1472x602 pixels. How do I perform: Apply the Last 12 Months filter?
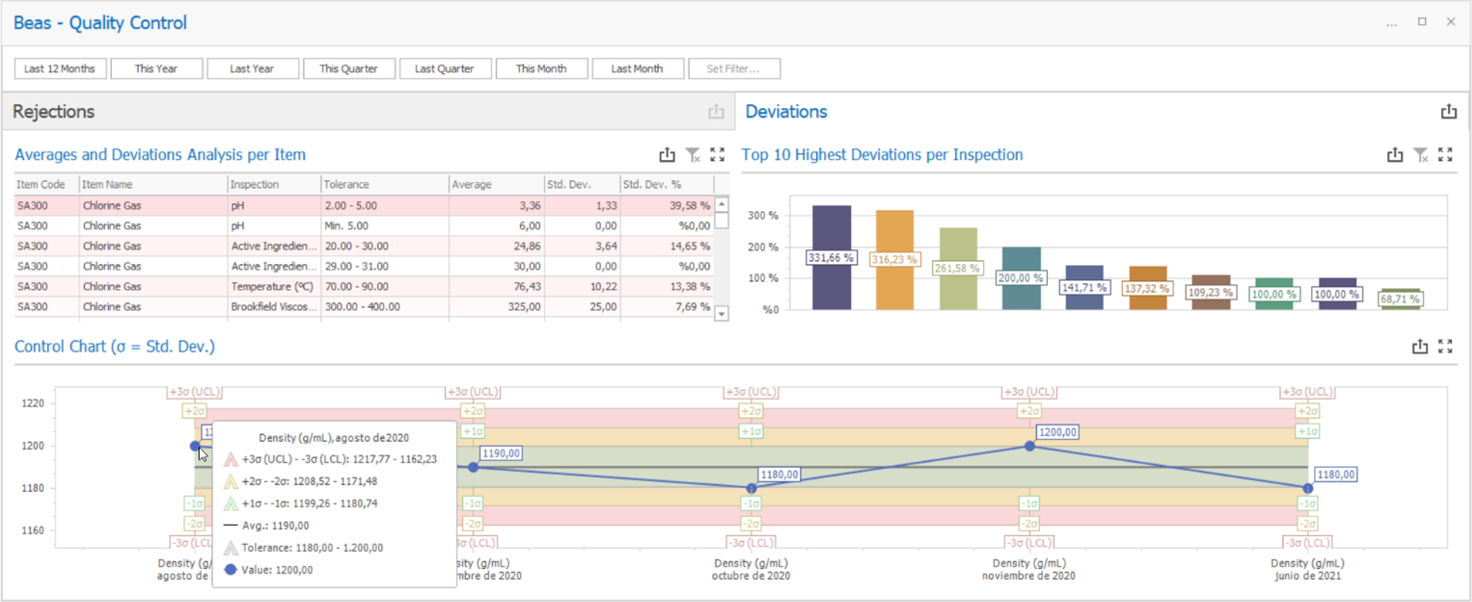click(60, 69)
